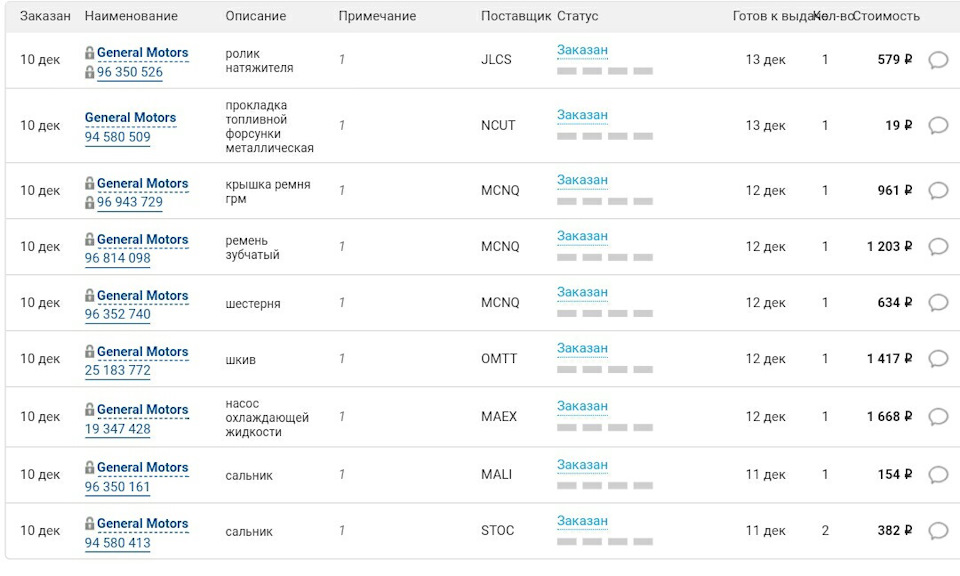Image resolution: width=960 pixels, height=576 pixels.
Task: Open comment icon for 634 ₽ шестерня row
Action: (938, 303)
